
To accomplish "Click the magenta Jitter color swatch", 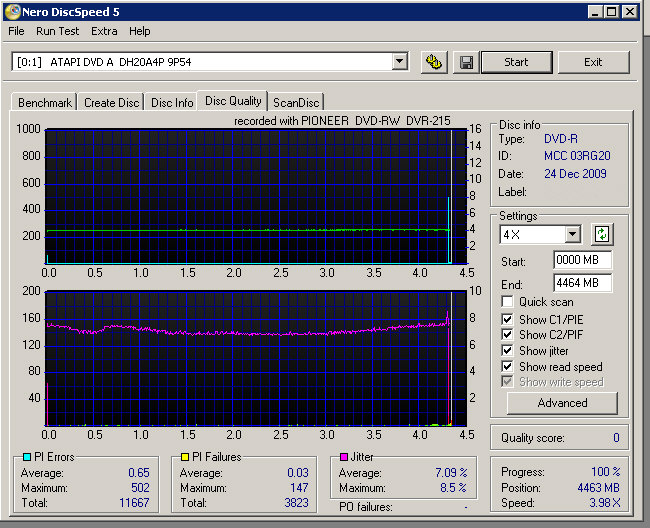I will click(x=344, y=457).
